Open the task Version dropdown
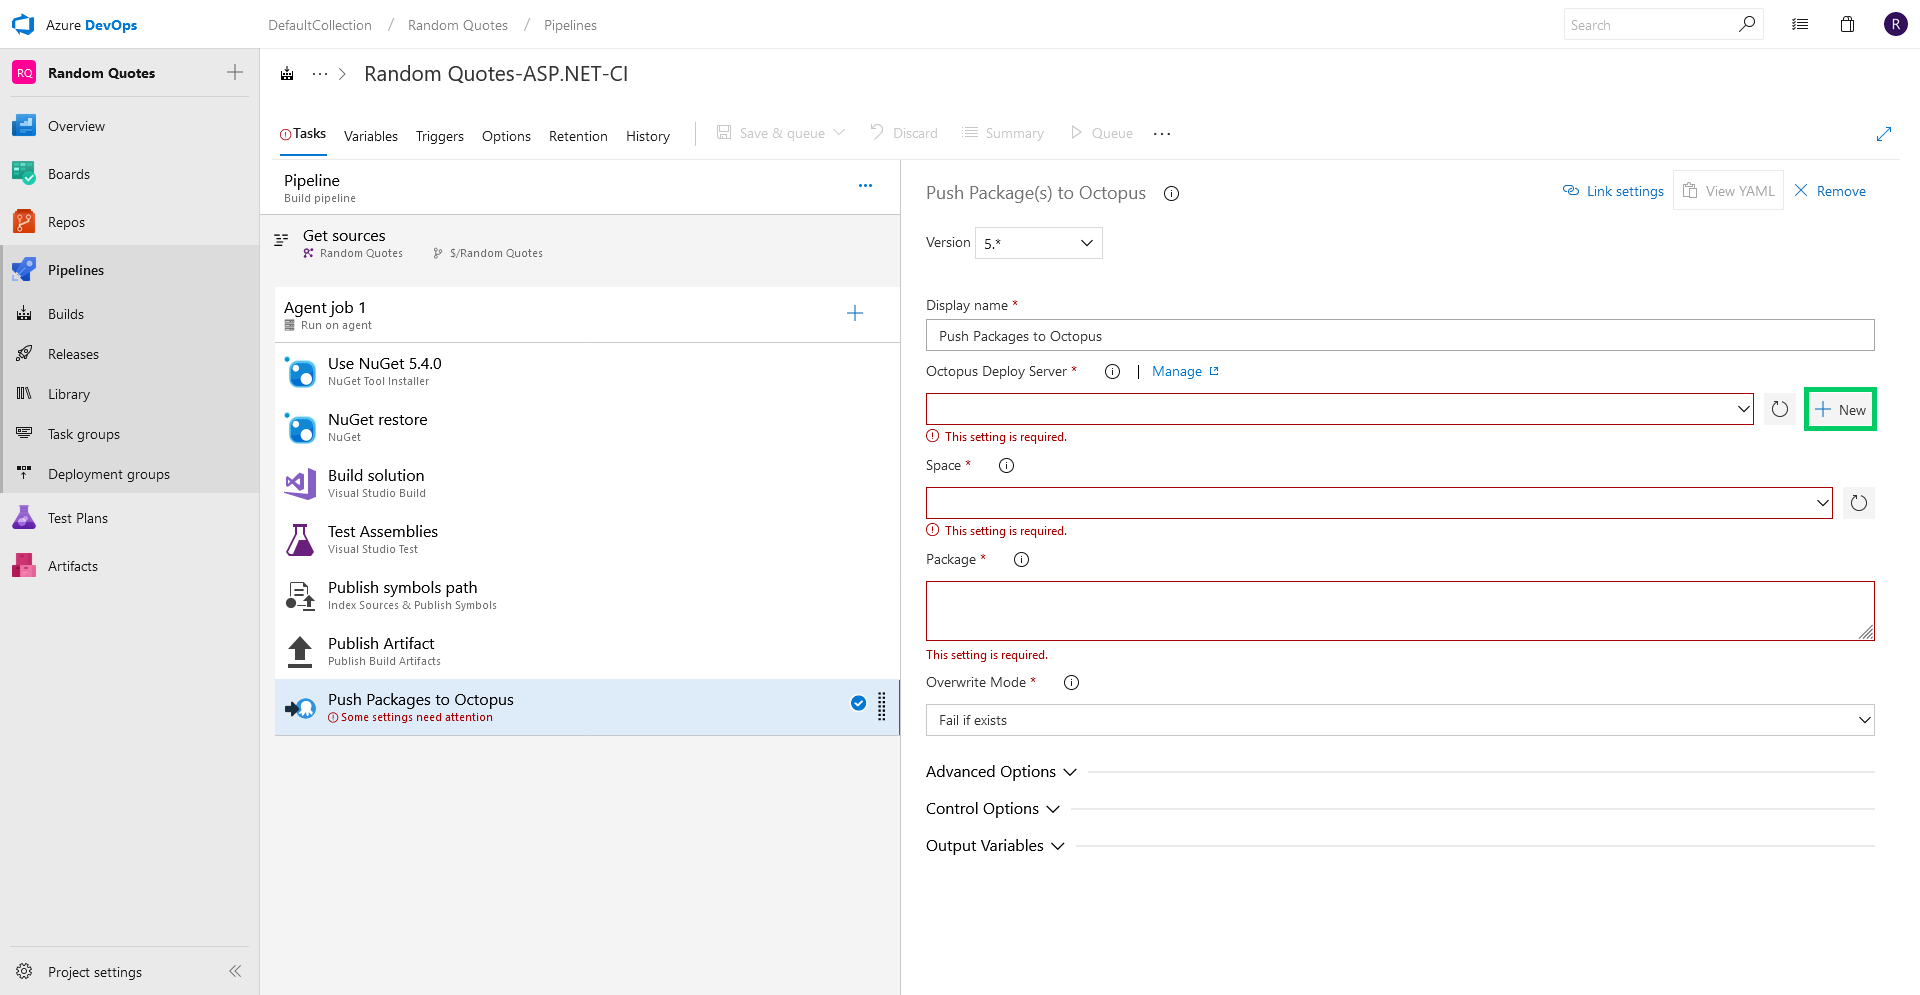 [x=1039, y=243]
